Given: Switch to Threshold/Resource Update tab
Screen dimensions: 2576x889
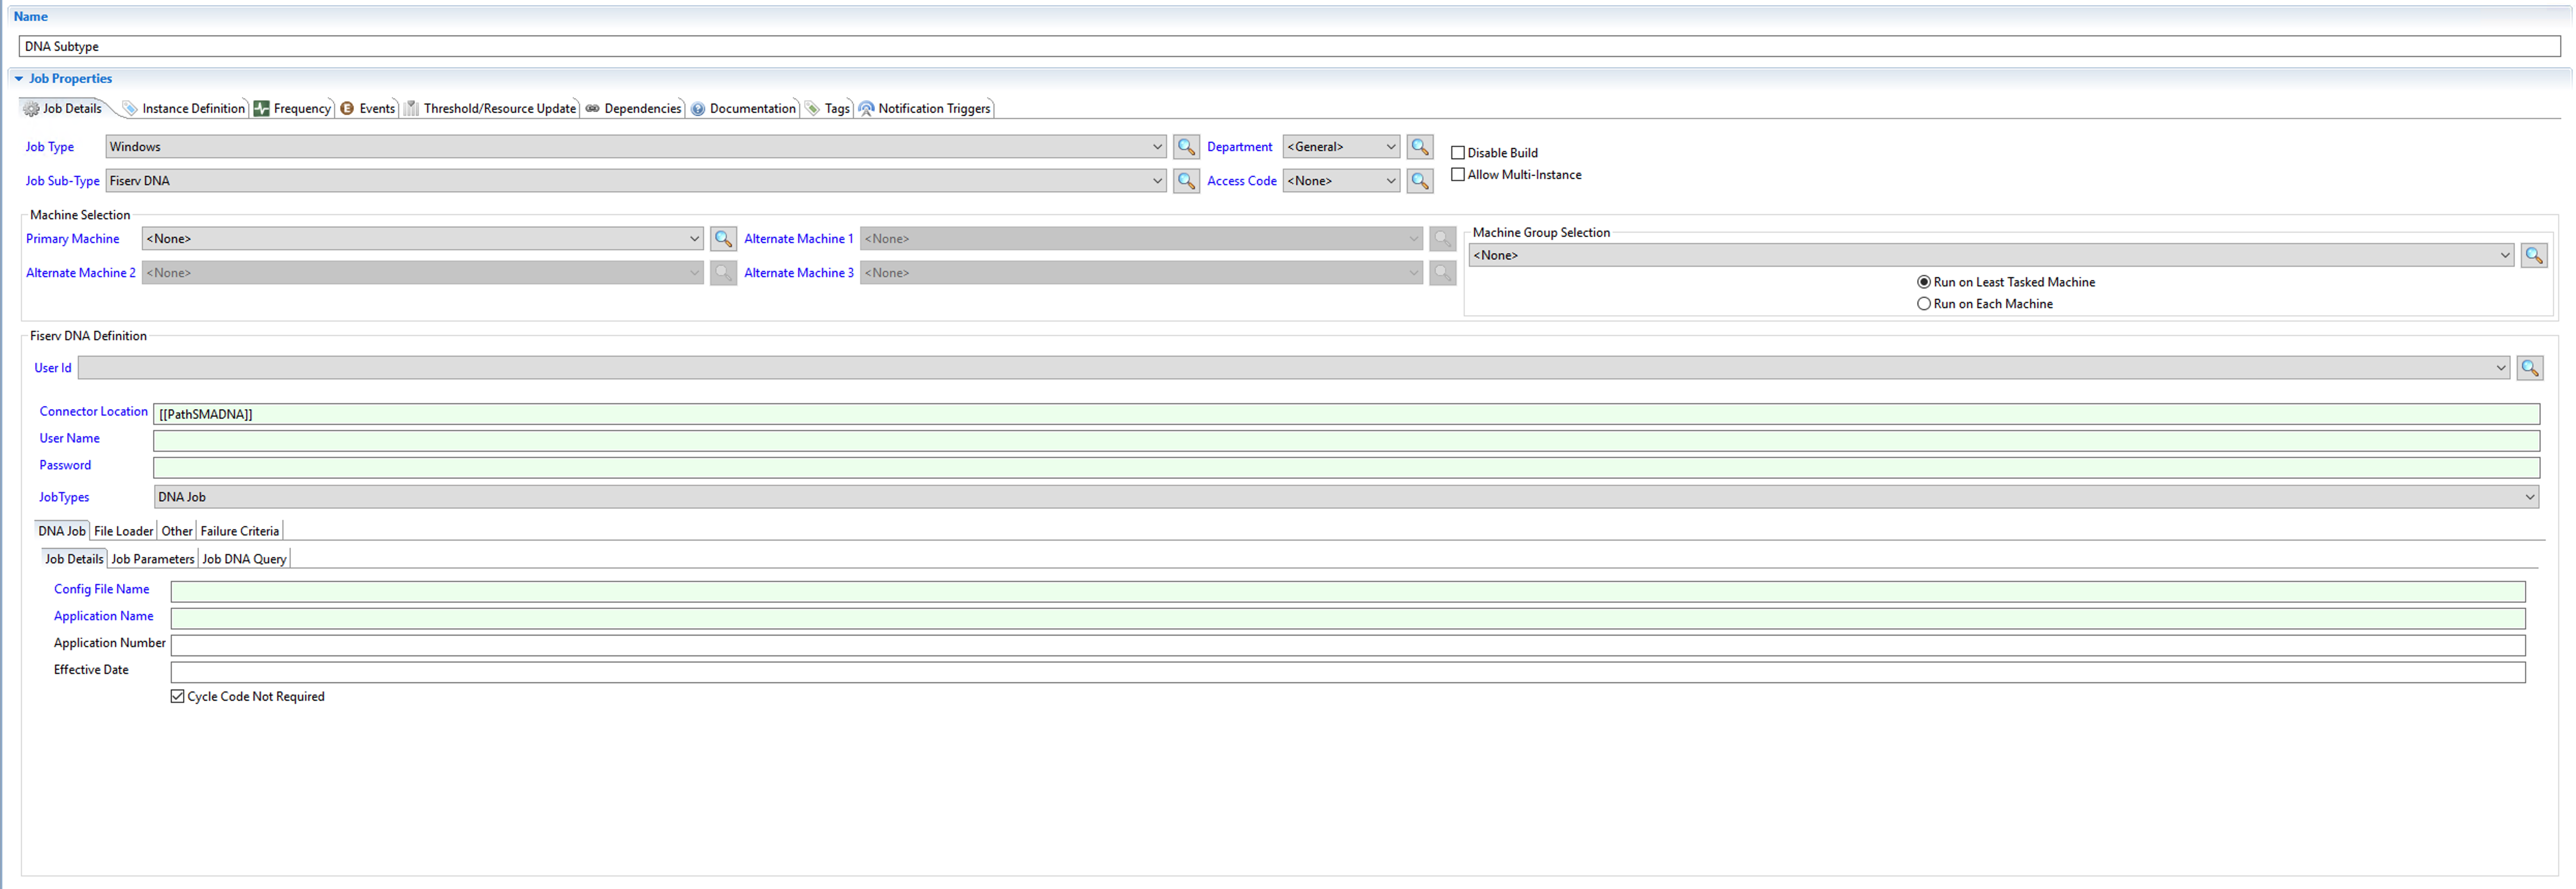Looking at the screenshot, I should (x=490, y=109).
